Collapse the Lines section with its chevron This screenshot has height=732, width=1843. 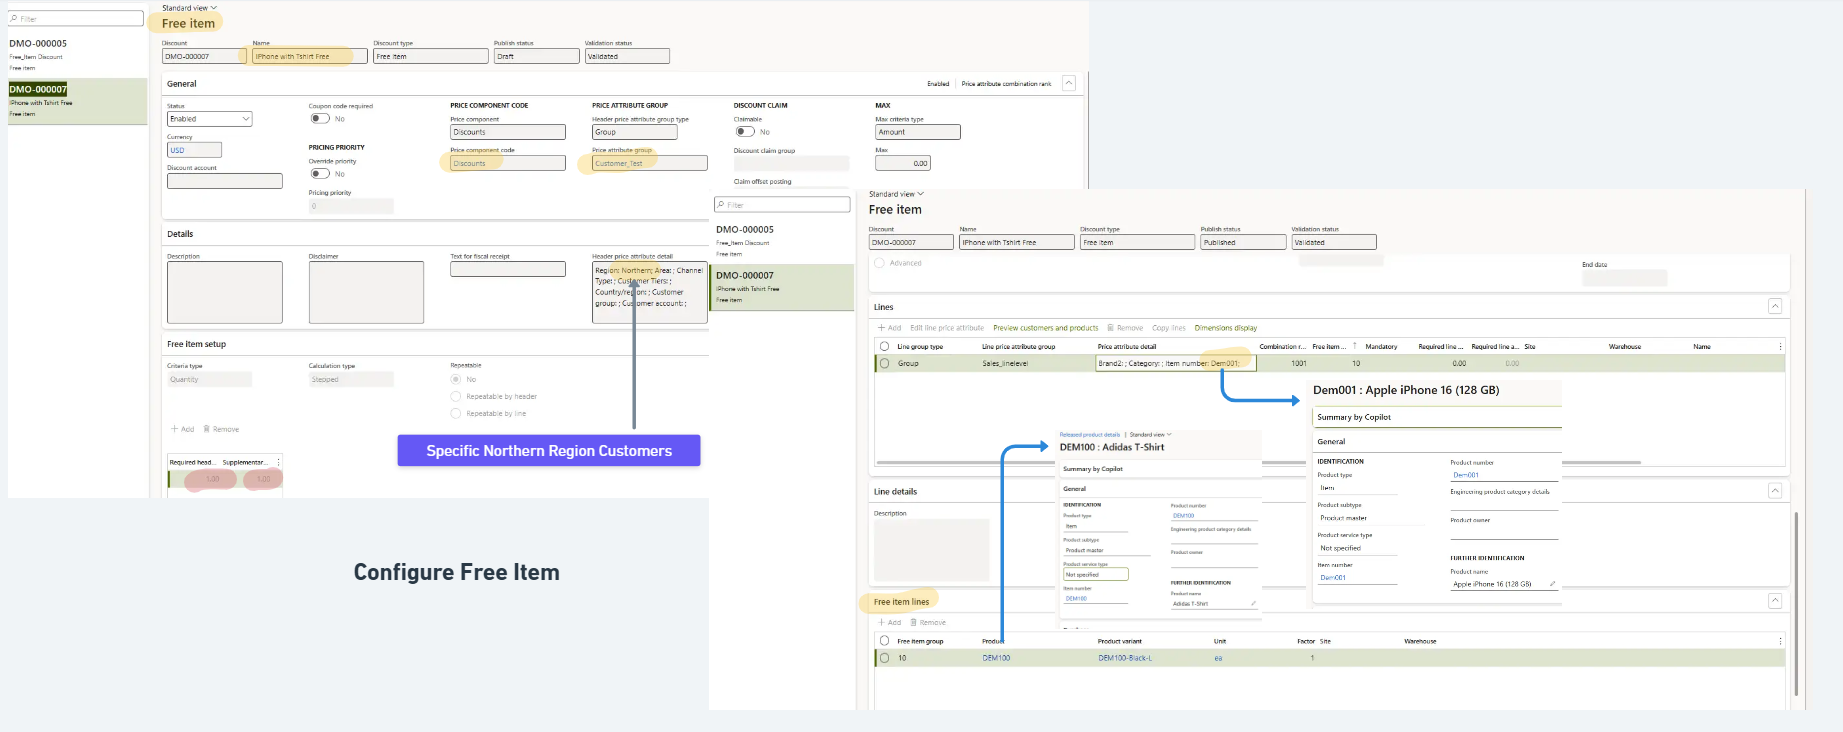(1775, 307)
